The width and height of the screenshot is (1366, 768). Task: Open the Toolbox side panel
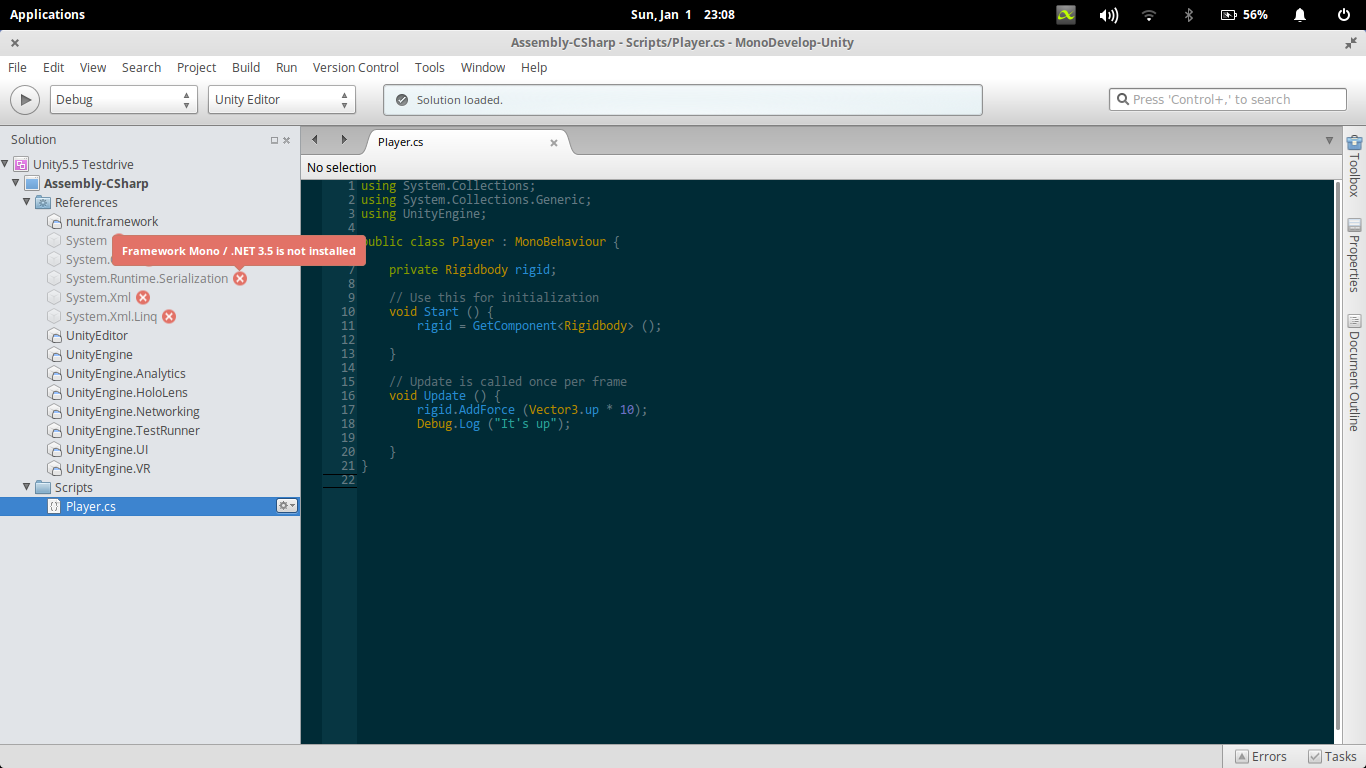pyautogui.click(x=1354, y=166)
